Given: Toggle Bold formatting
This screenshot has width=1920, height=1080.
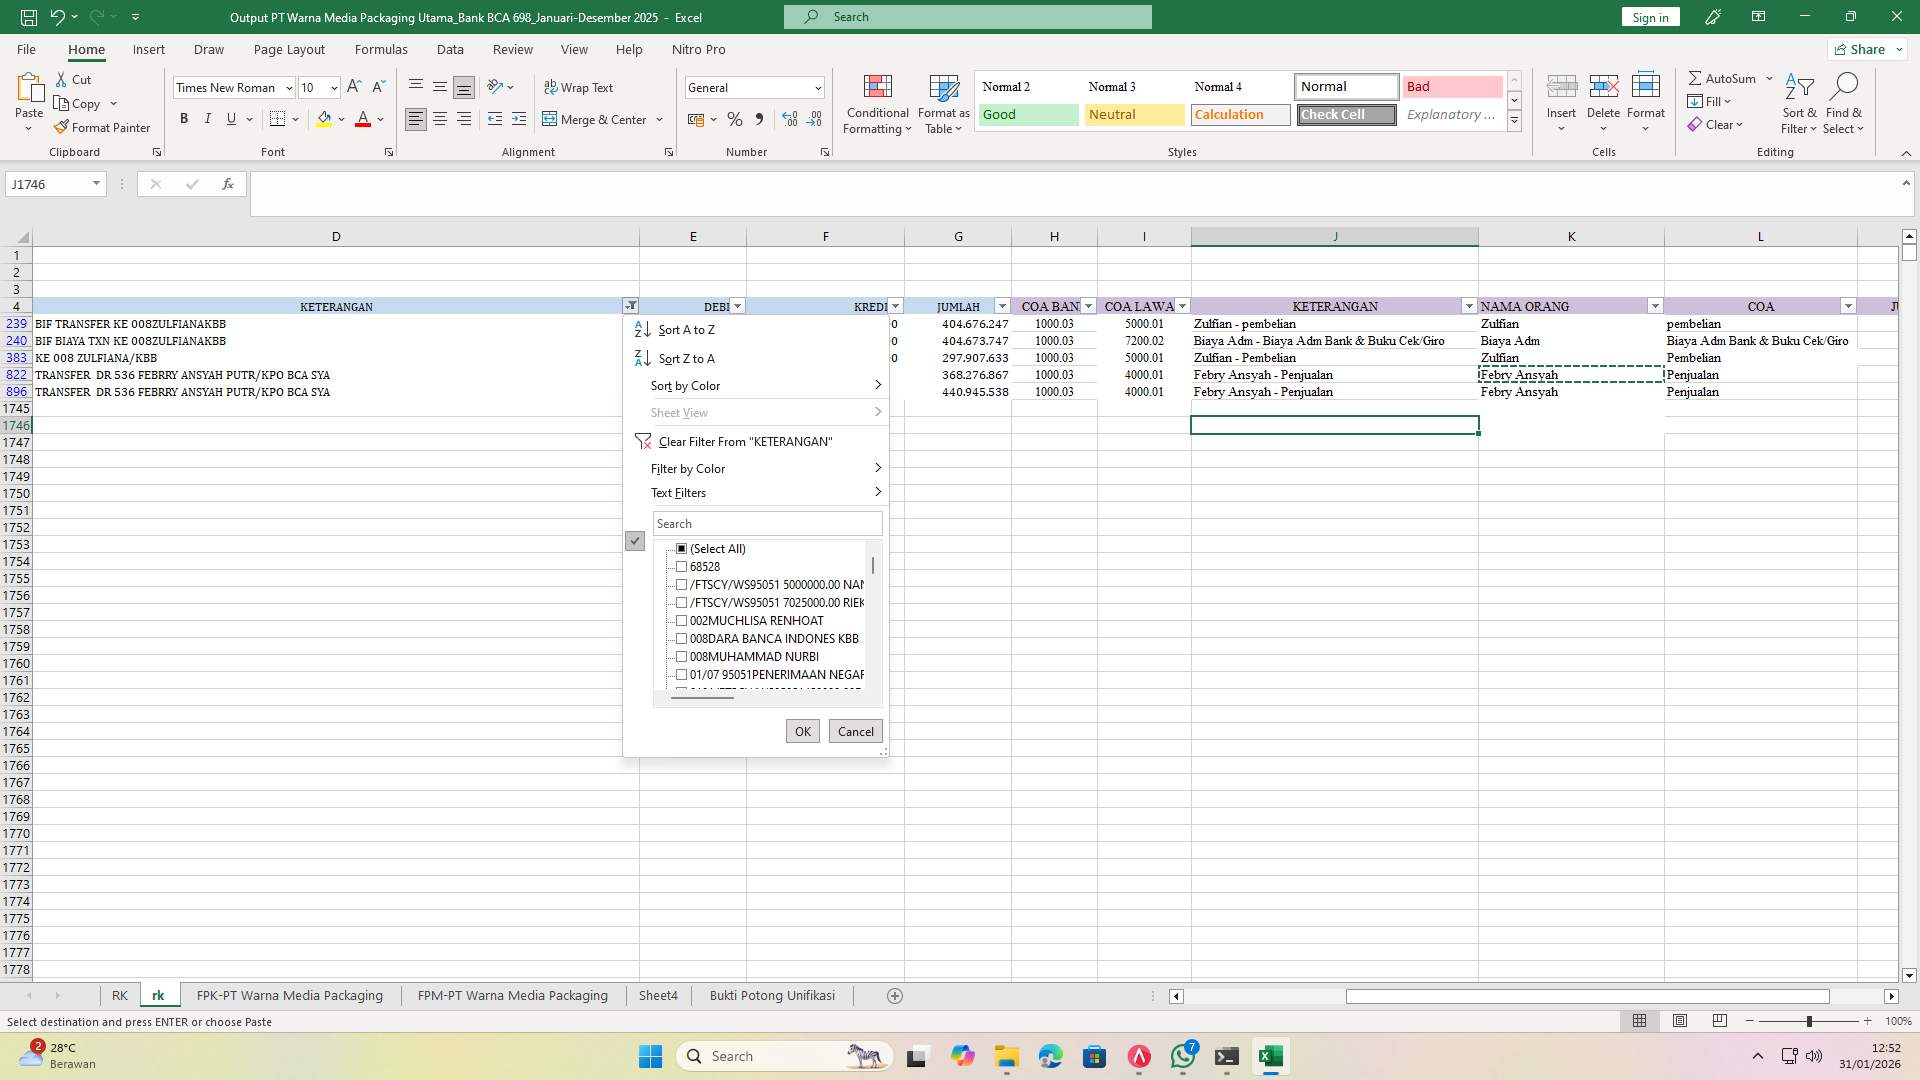Looking at the screenshot, I should point(184,119).
